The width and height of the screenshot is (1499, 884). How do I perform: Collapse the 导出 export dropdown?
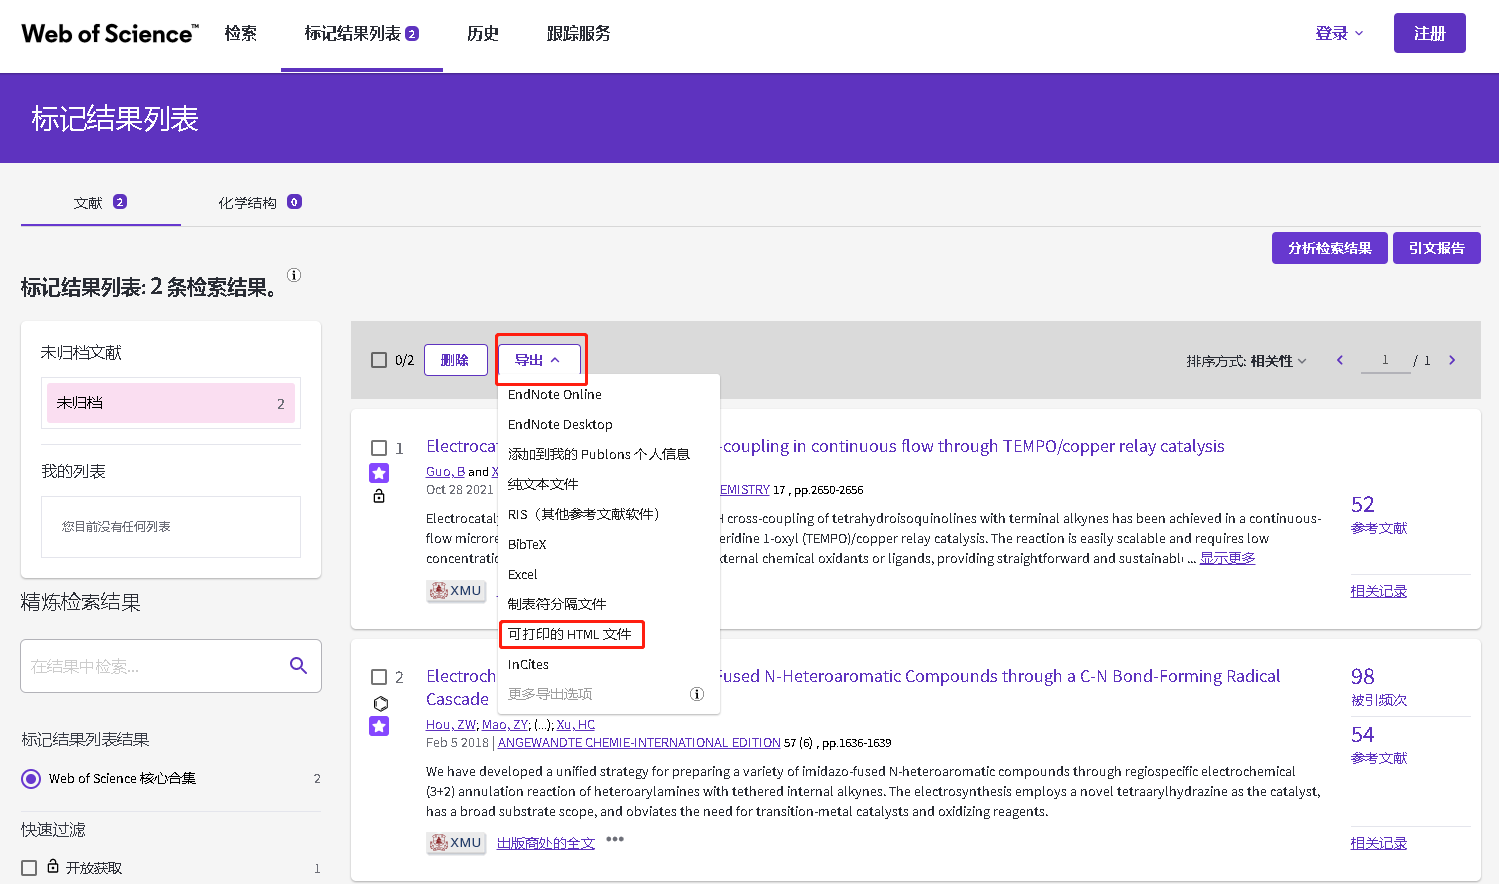(x=538, y=360)
